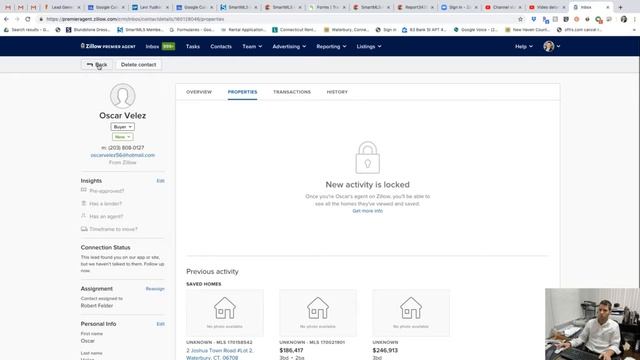Click the padlock locked activity icon
The width and height of the screenshot is (640, 360).
[x=367, y=158]
